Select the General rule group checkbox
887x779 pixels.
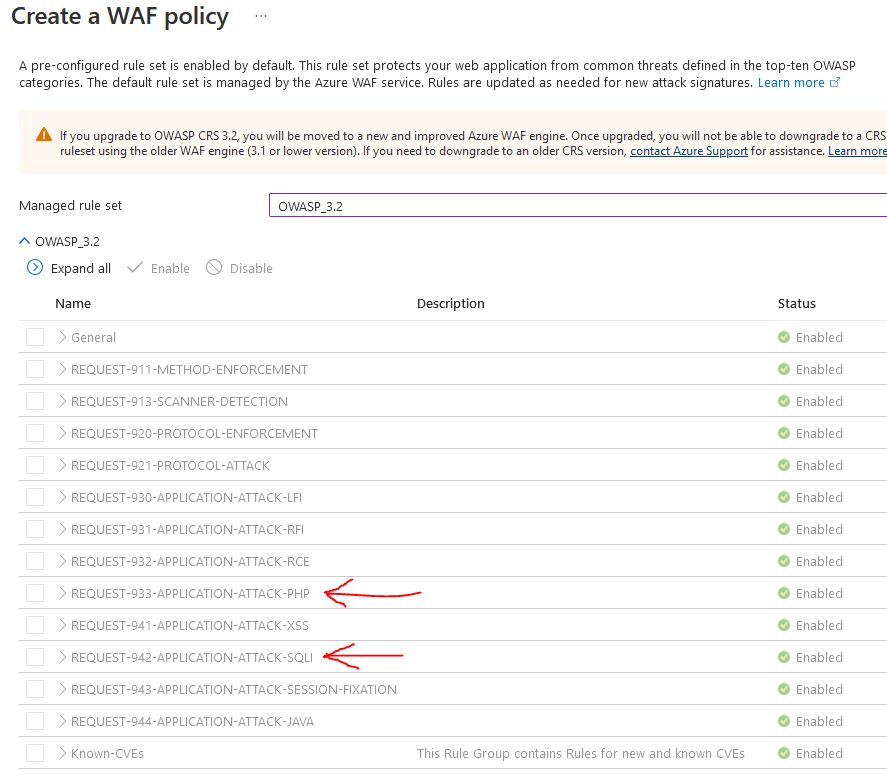(35, 337)
